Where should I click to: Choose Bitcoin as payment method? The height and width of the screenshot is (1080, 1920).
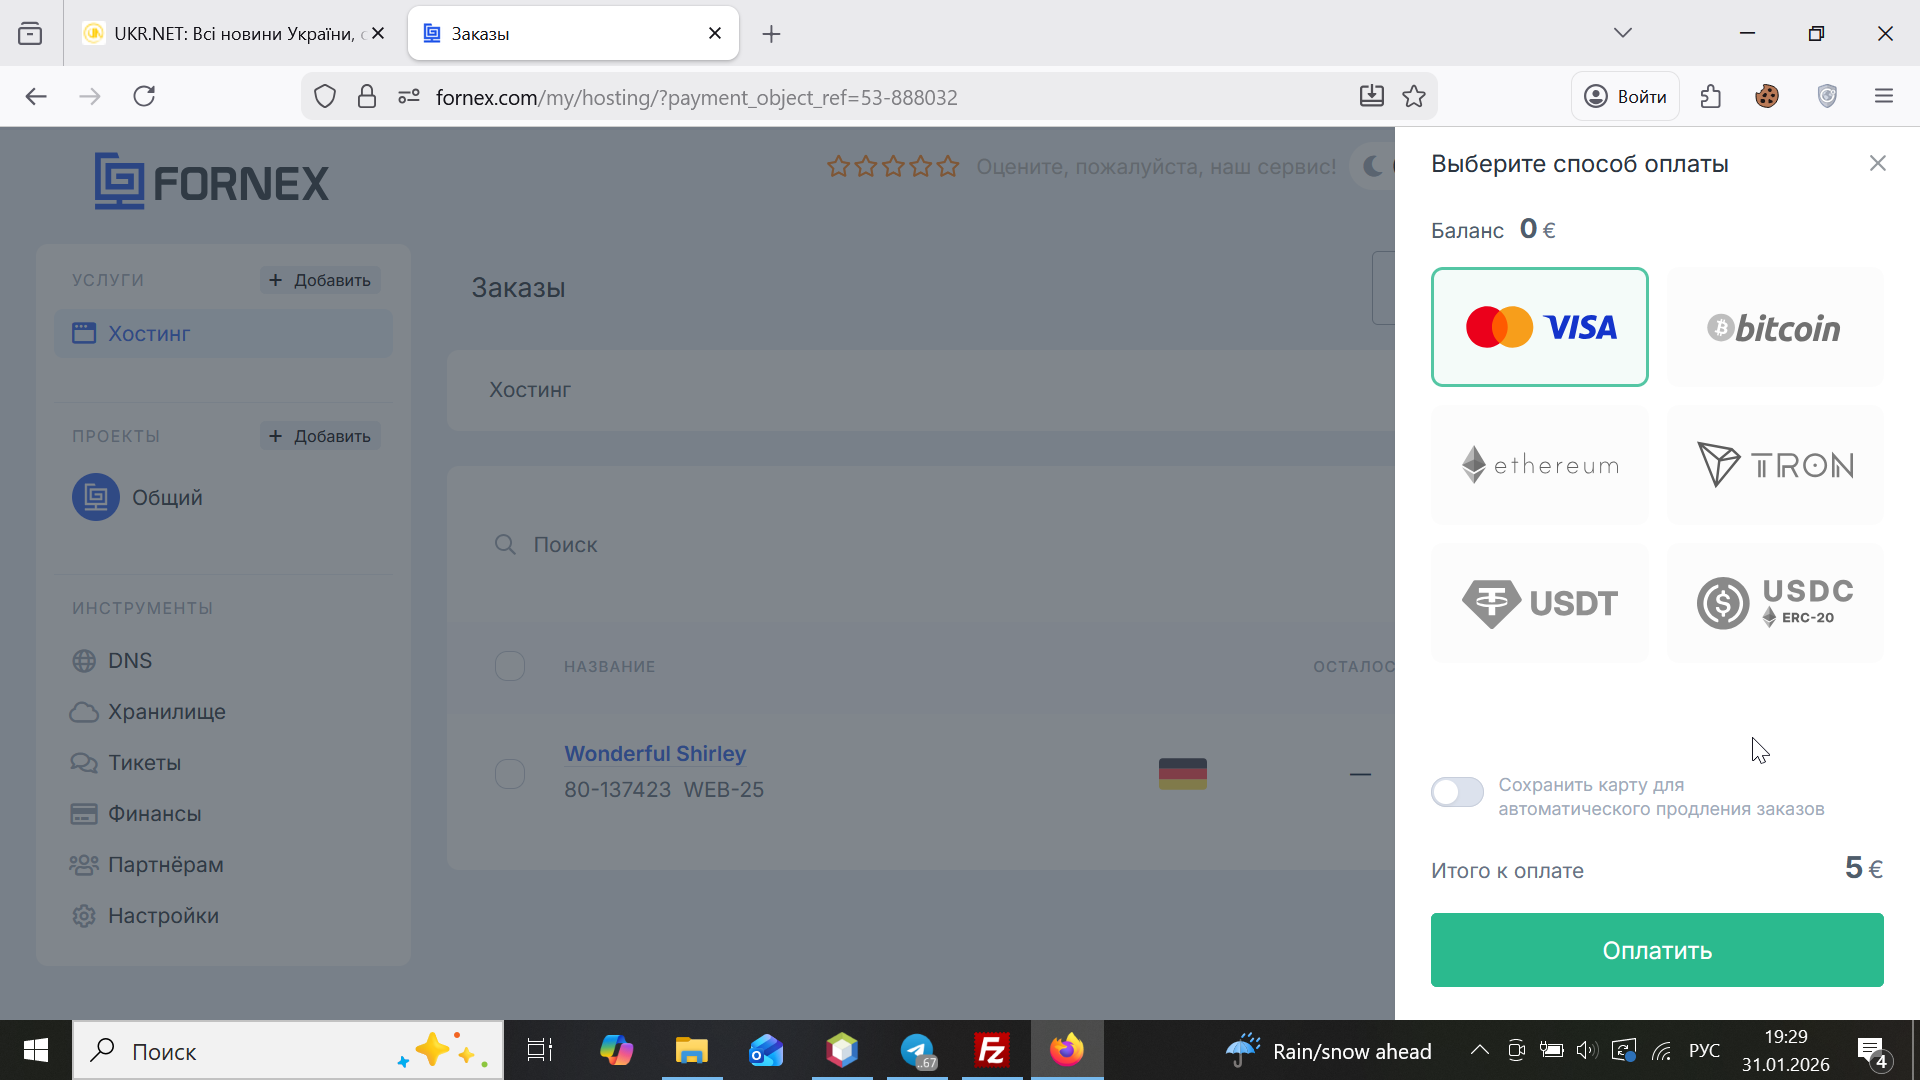pos(1774,327)
